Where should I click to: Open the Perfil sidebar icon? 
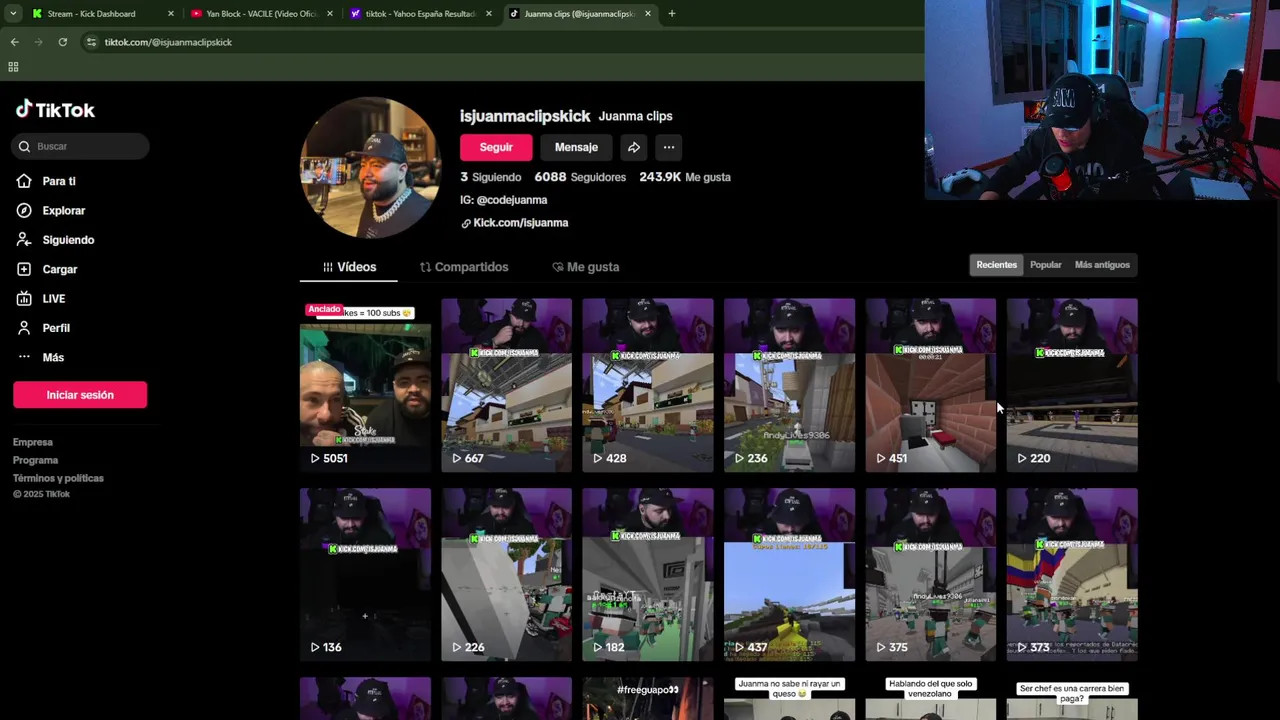[x=24, y=328]
